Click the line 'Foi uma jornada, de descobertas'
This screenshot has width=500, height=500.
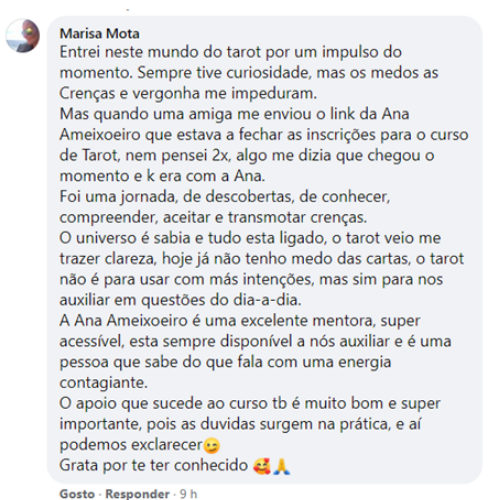pos(225,197)
